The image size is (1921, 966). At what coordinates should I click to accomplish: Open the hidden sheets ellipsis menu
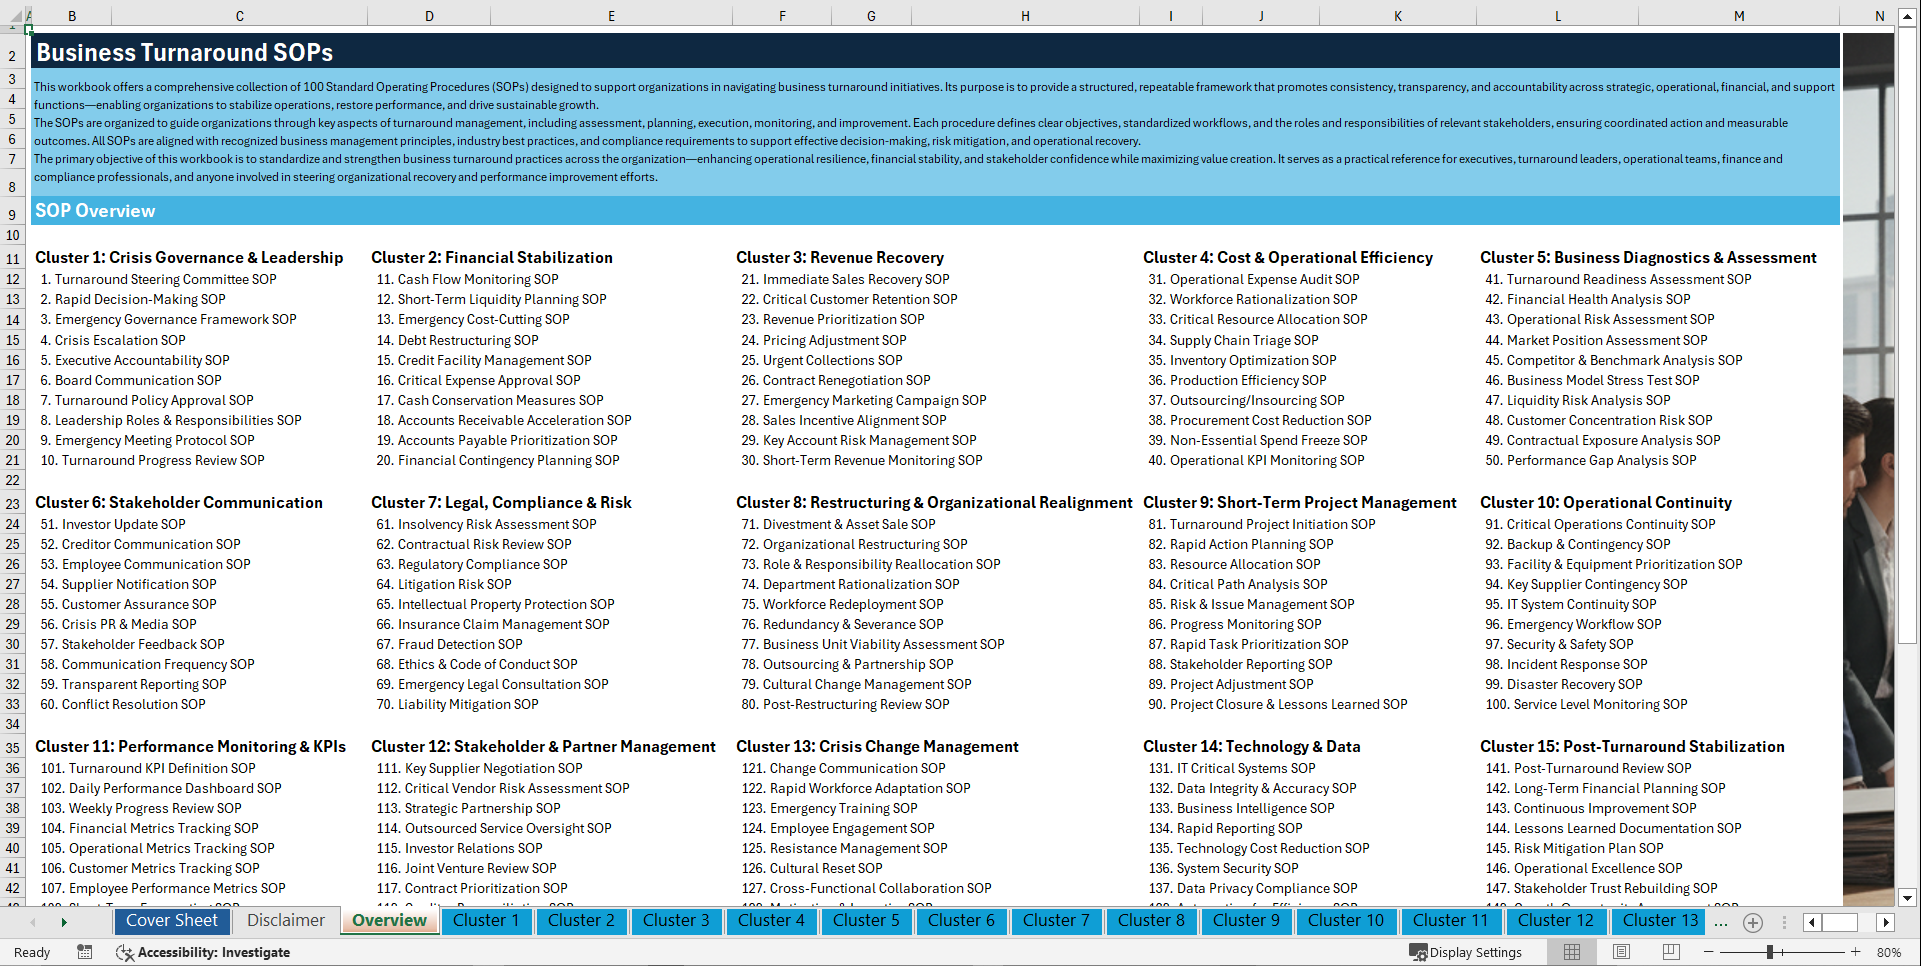(x=1721, y=922)
